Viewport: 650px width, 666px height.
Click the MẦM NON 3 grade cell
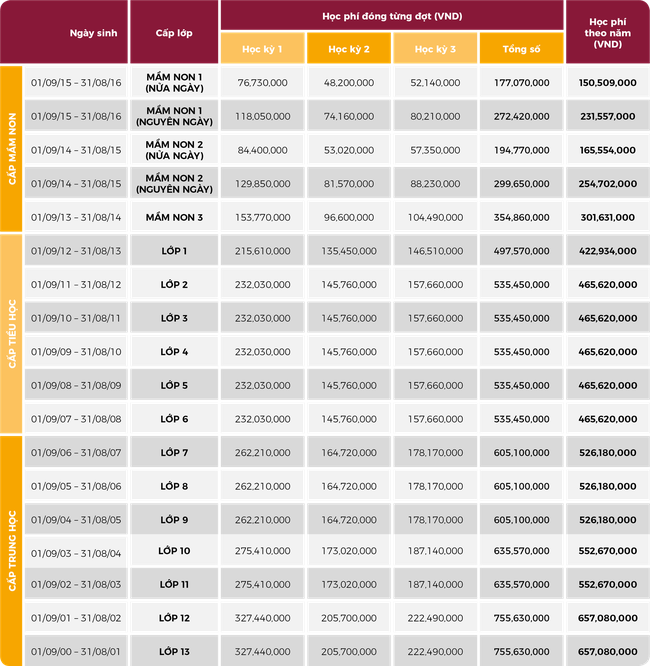tap(173, 217)
